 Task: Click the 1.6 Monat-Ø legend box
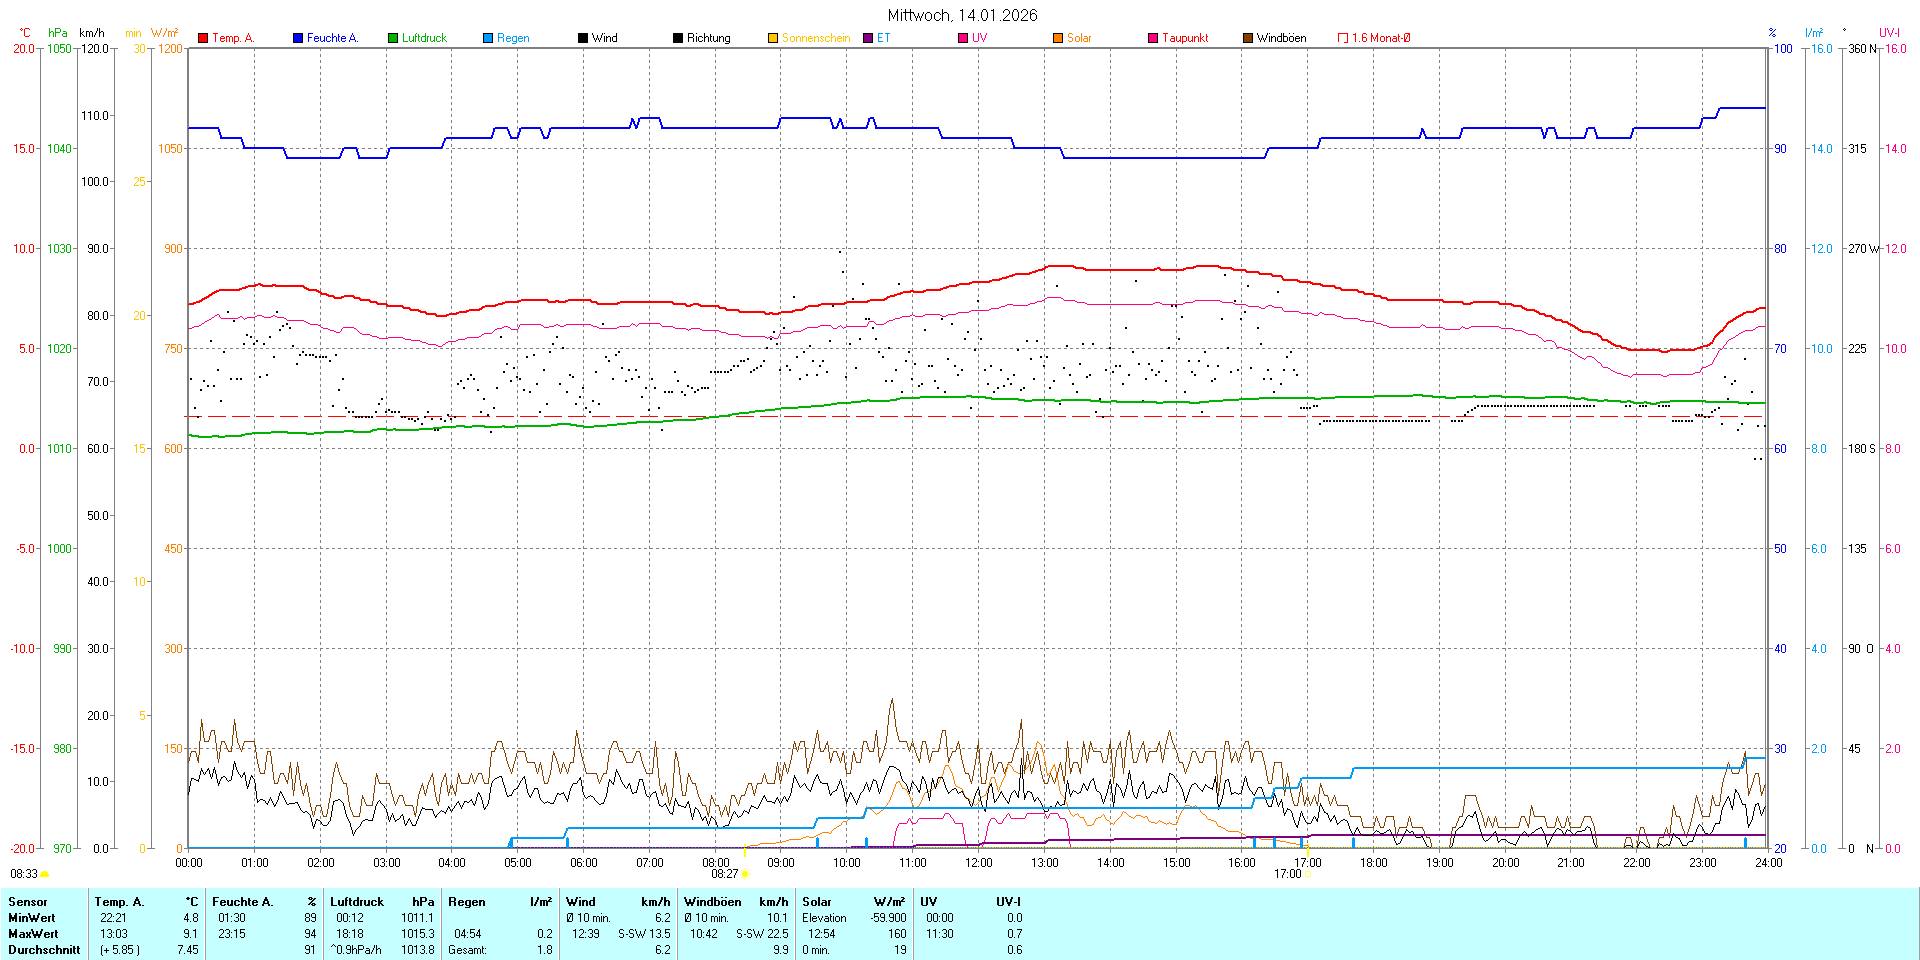point(1343,38)
